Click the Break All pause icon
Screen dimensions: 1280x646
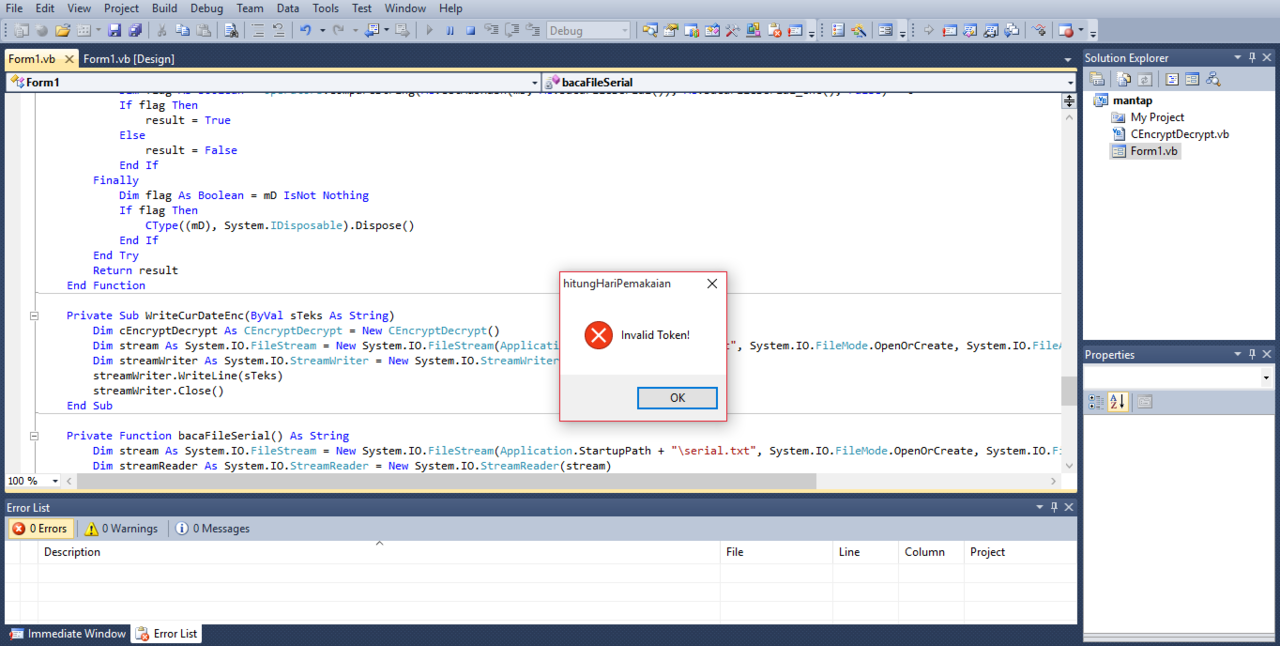[450, 31]
